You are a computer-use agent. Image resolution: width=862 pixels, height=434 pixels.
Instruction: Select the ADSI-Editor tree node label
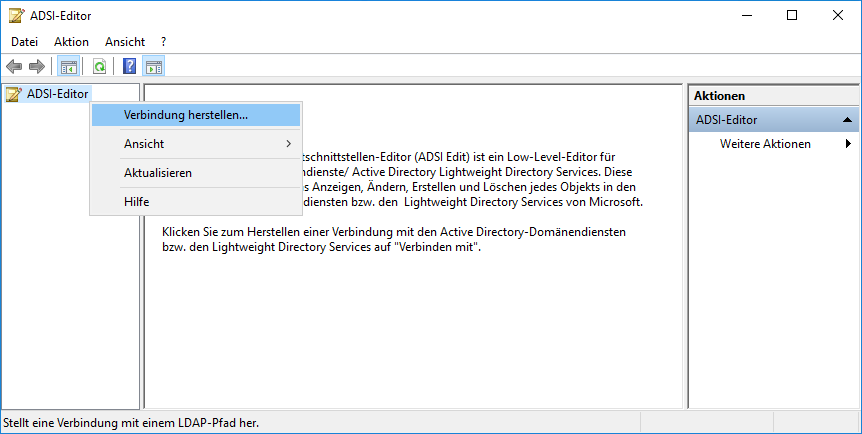[x=57, y=94]
